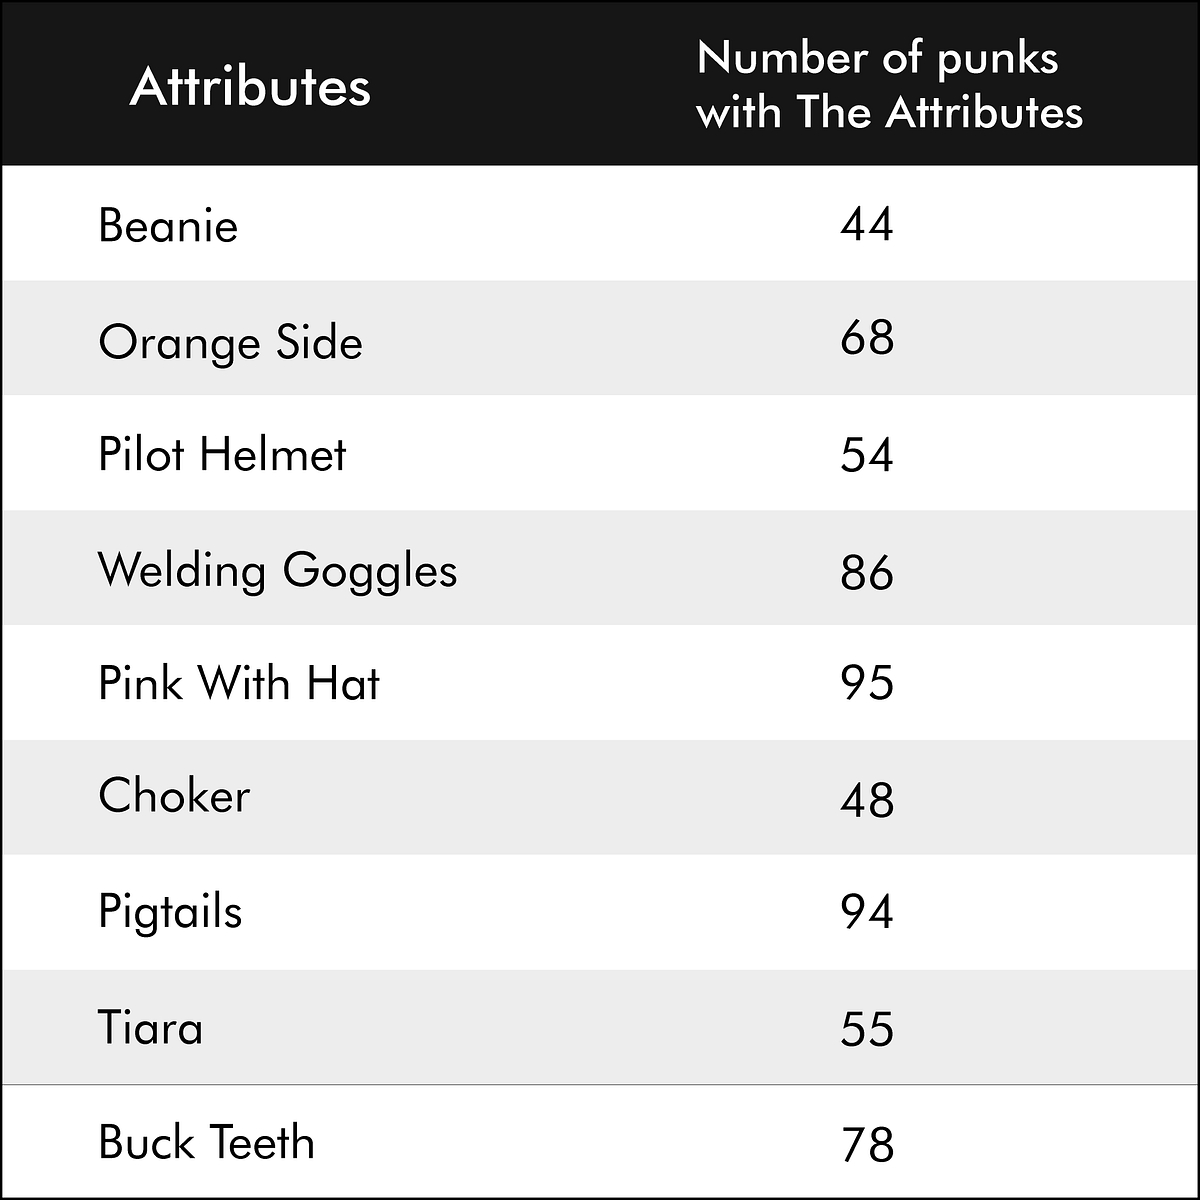
Task: Click the Pink With Hat label
Action: [239, 683]
